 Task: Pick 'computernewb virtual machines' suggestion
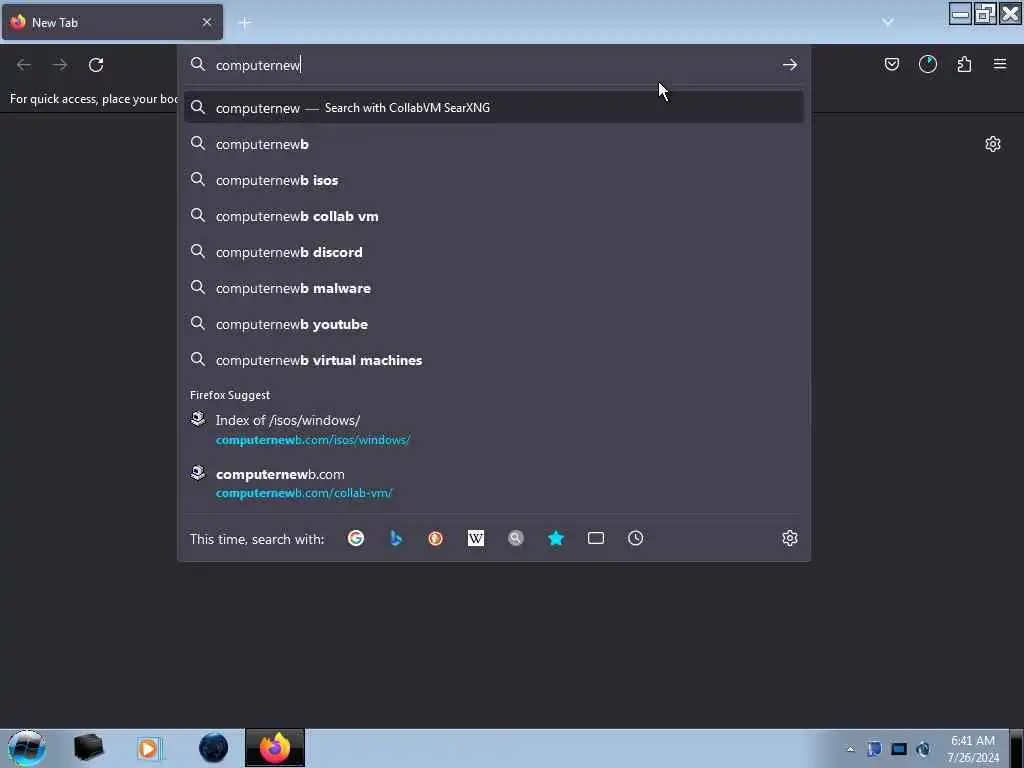pos(494,360)
